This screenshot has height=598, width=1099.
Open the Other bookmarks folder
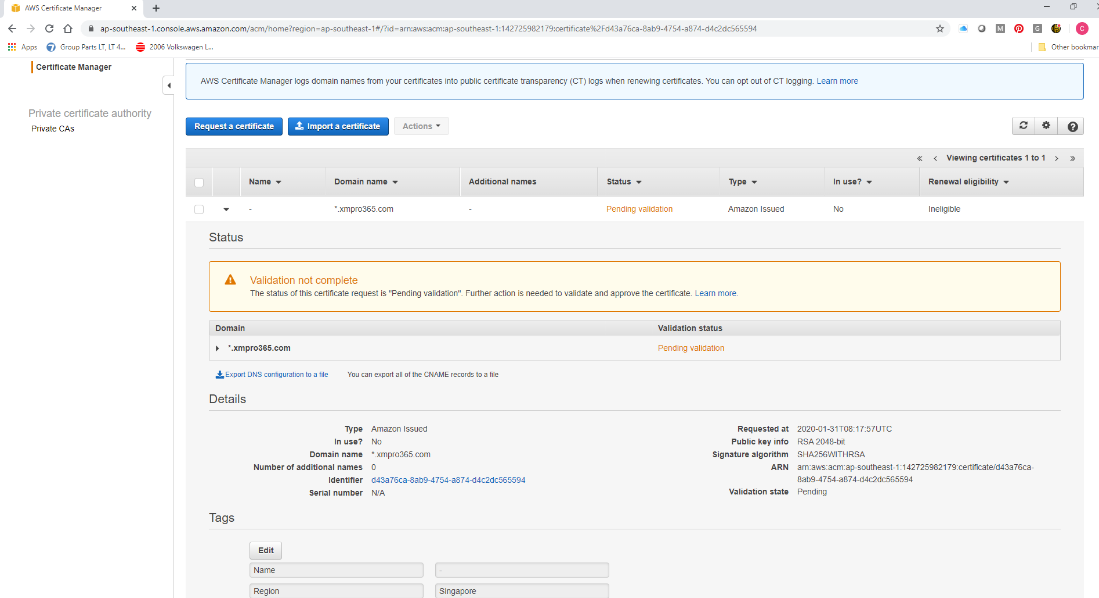coord(1067,47)
